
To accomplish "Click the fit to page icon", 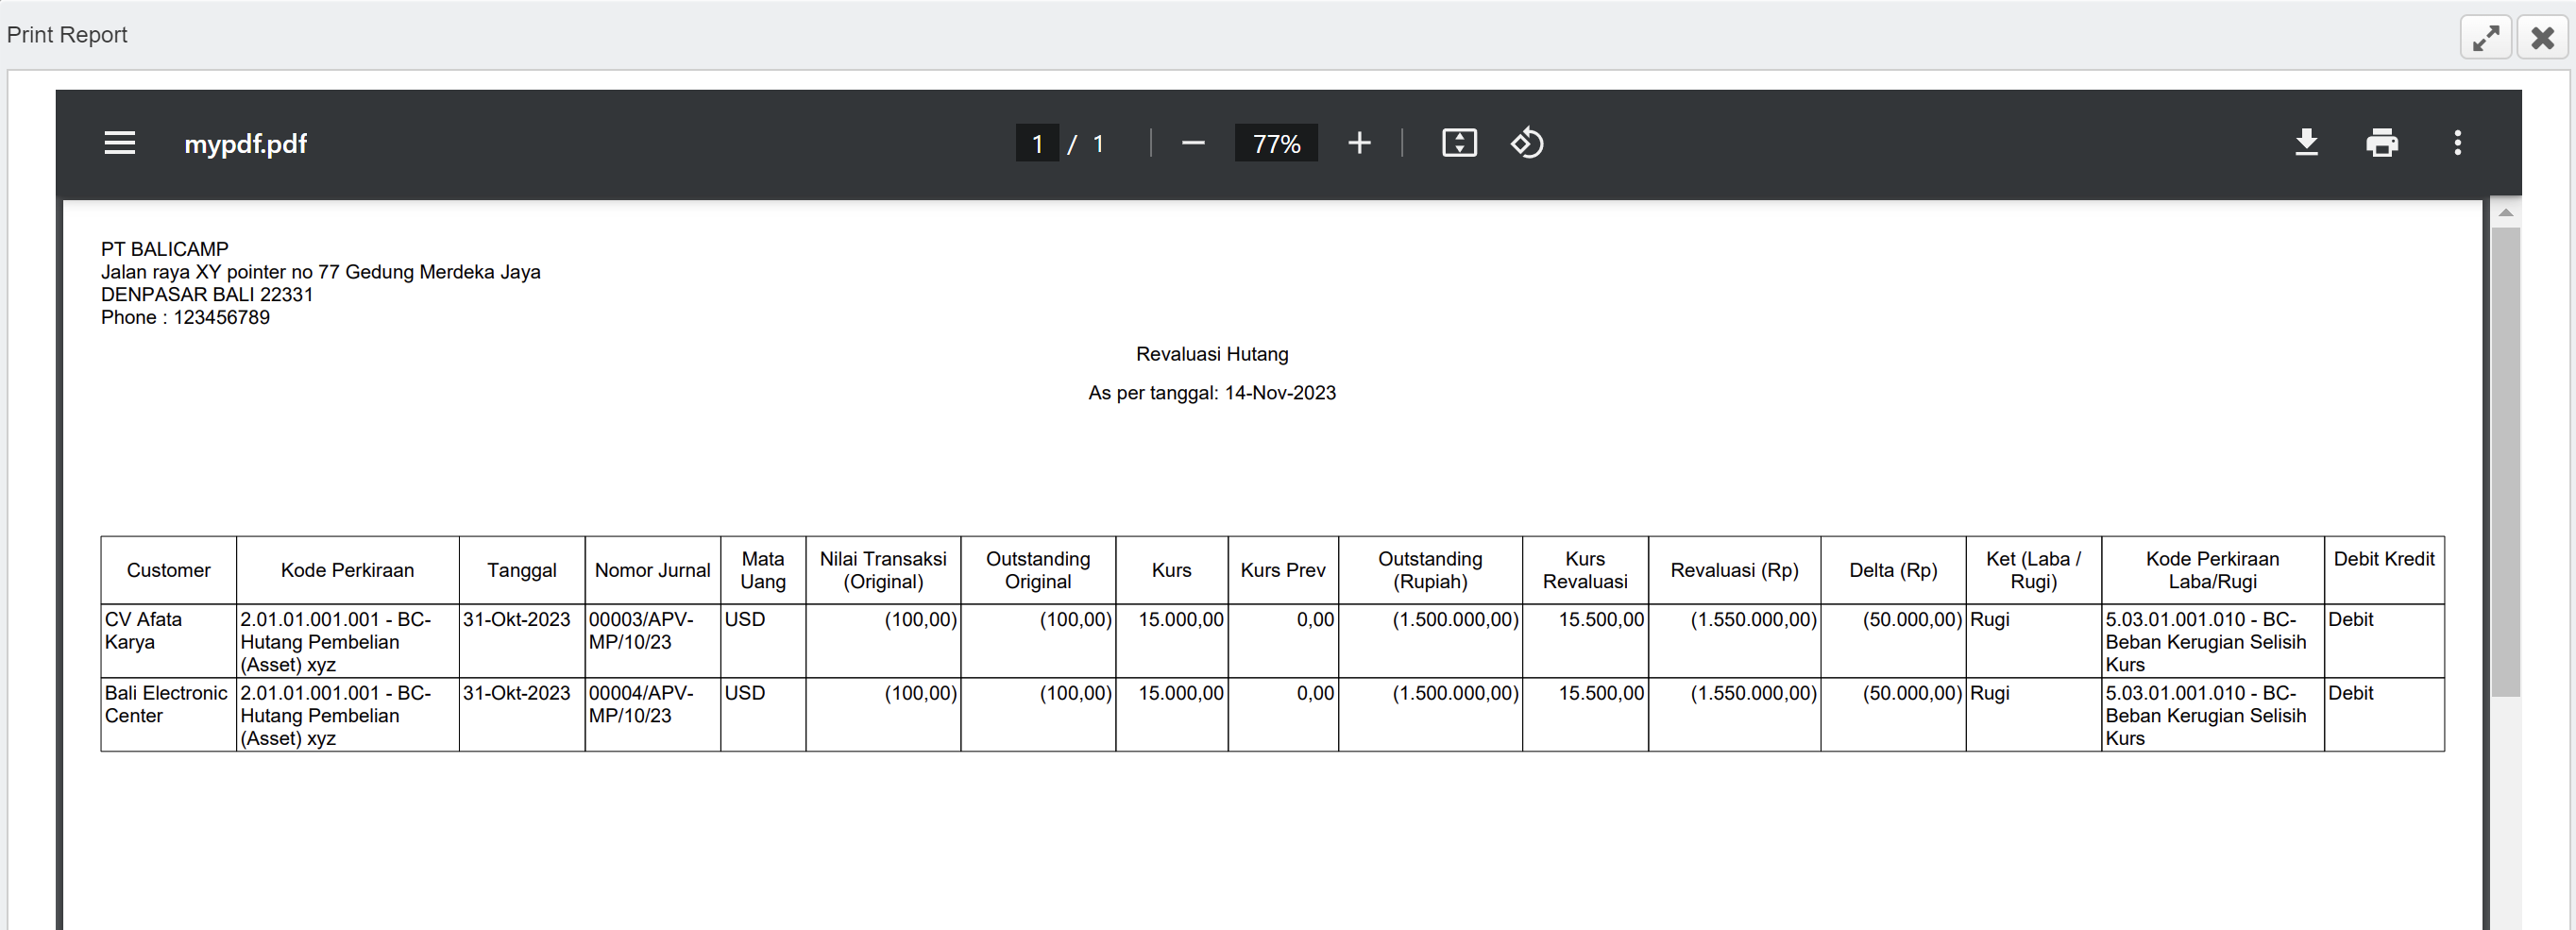I will point(1459,143).
